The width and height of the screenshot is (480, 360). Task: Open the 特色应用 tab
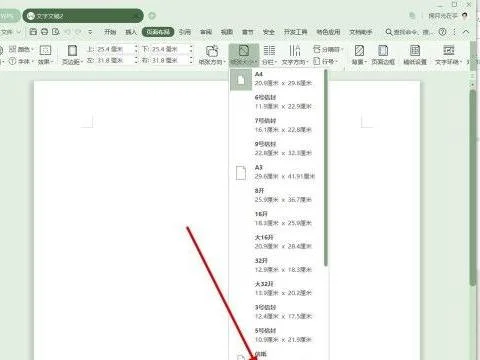(328, 32)
